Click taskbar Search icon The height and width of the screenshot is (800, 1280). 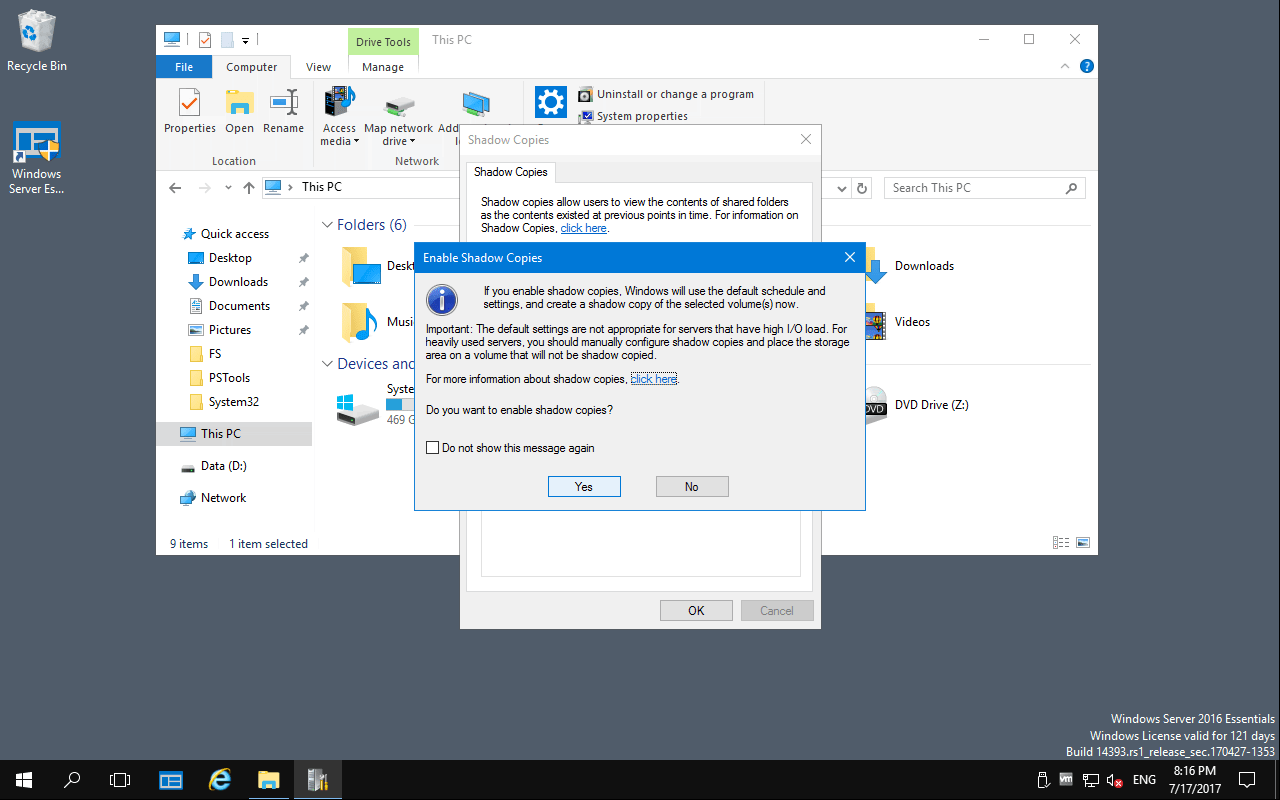(72, 780)
